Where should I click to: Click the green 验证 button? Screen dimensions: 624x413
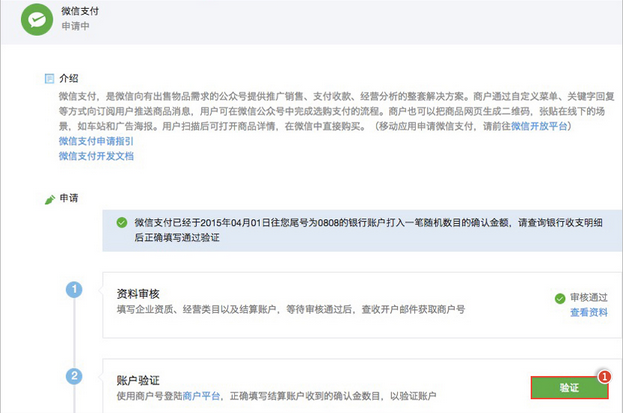[x=569, y=387]
